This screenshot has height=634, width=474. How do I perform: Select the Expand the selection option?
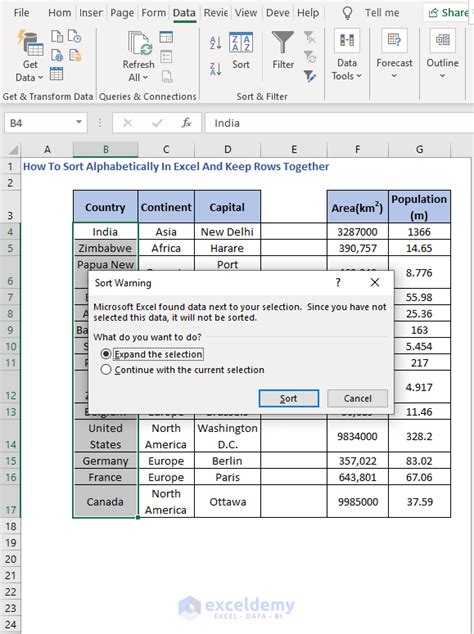(152, 354)
